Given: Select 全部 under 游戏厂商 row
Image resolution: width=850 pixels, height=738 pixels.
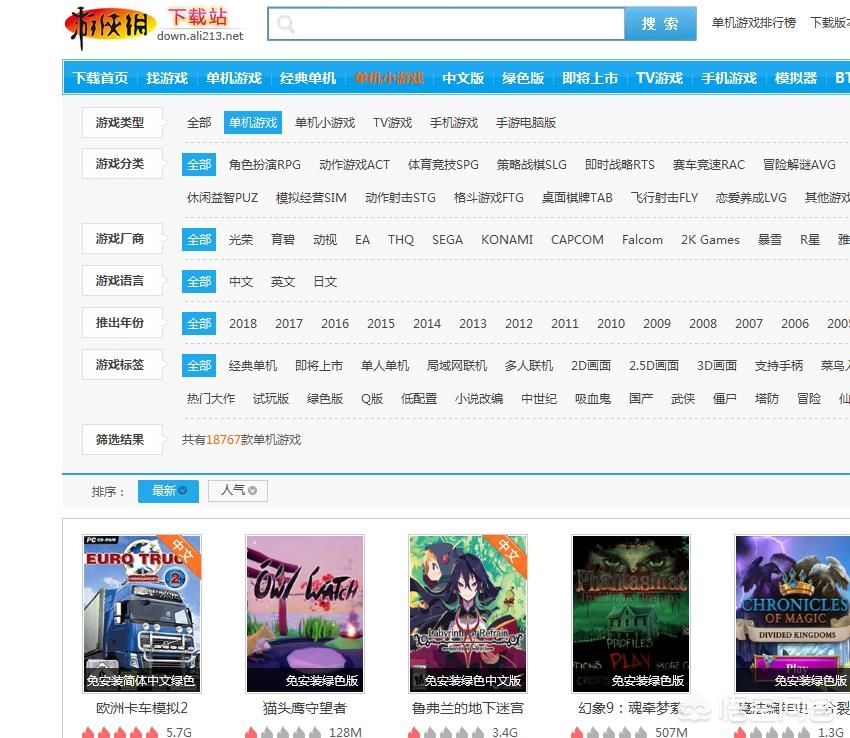Looking at the screenshot, I should click(198, 239).
